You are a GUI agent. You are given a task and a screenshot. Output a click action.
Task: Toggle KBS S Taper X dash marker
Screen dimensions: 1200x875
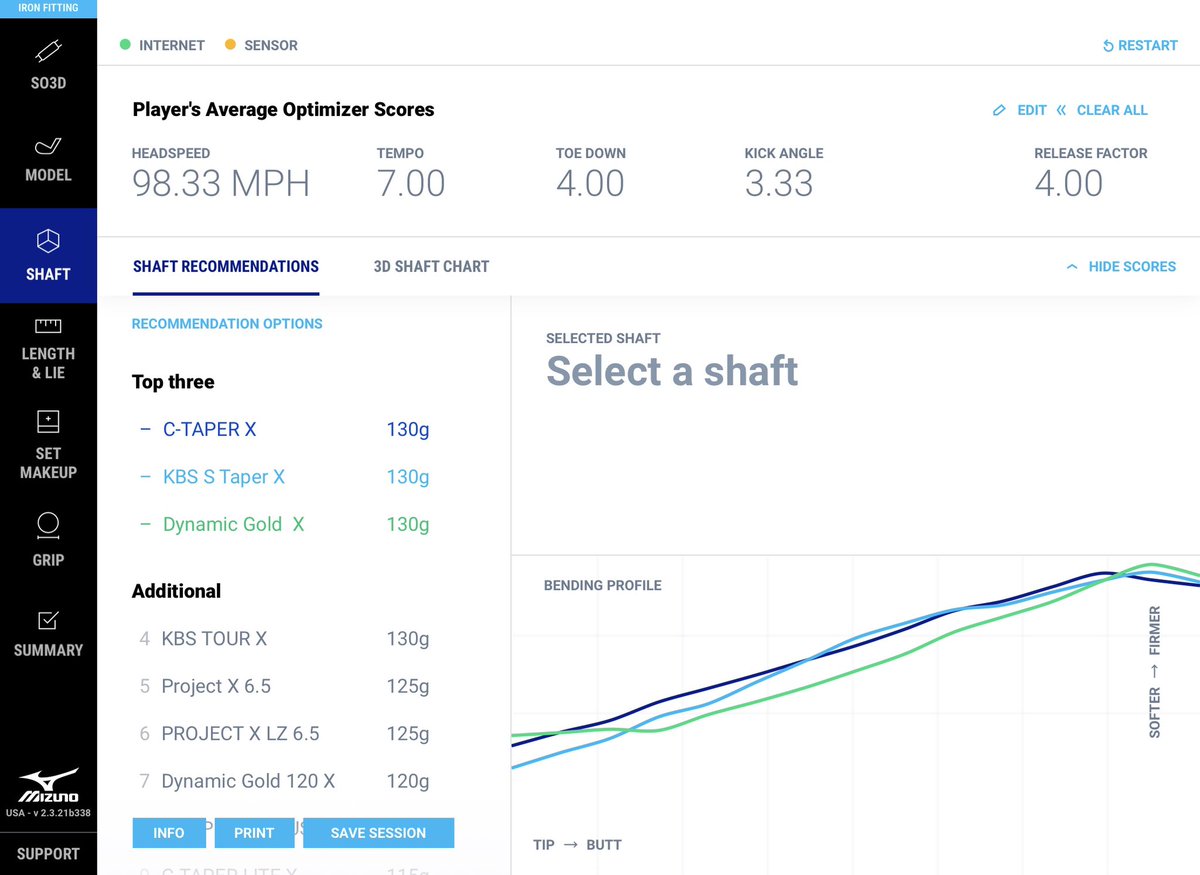pyautogui.click(x=145, y=477)
